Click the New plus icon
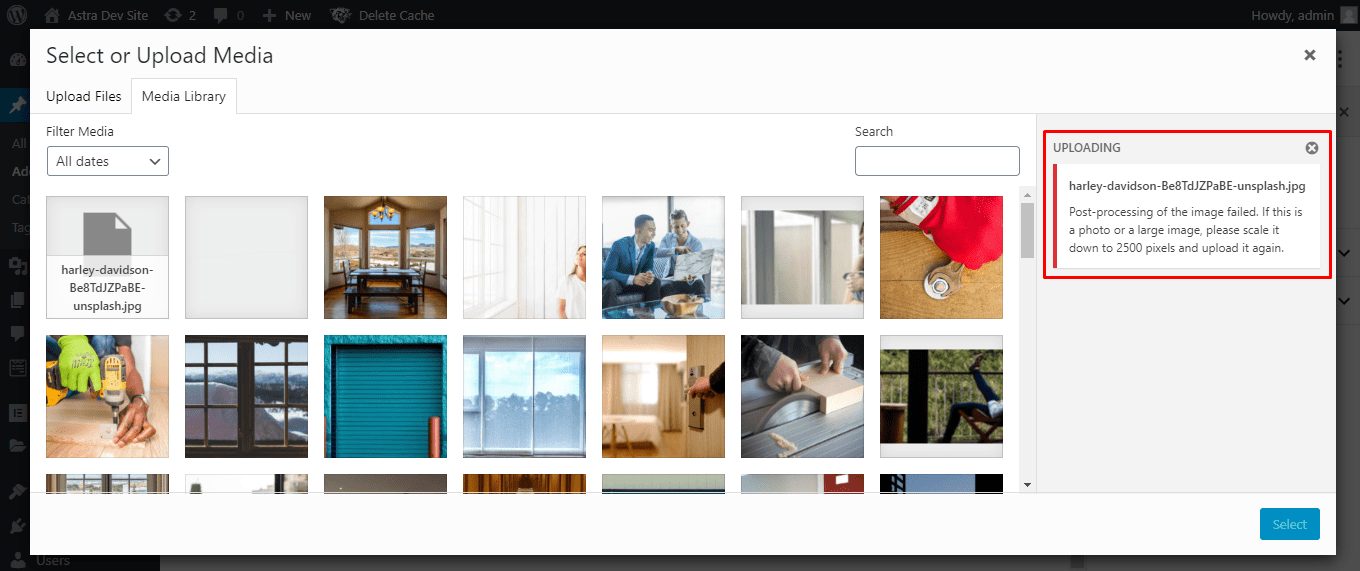The image size is (1360, 571). click(x=269, y=15)
